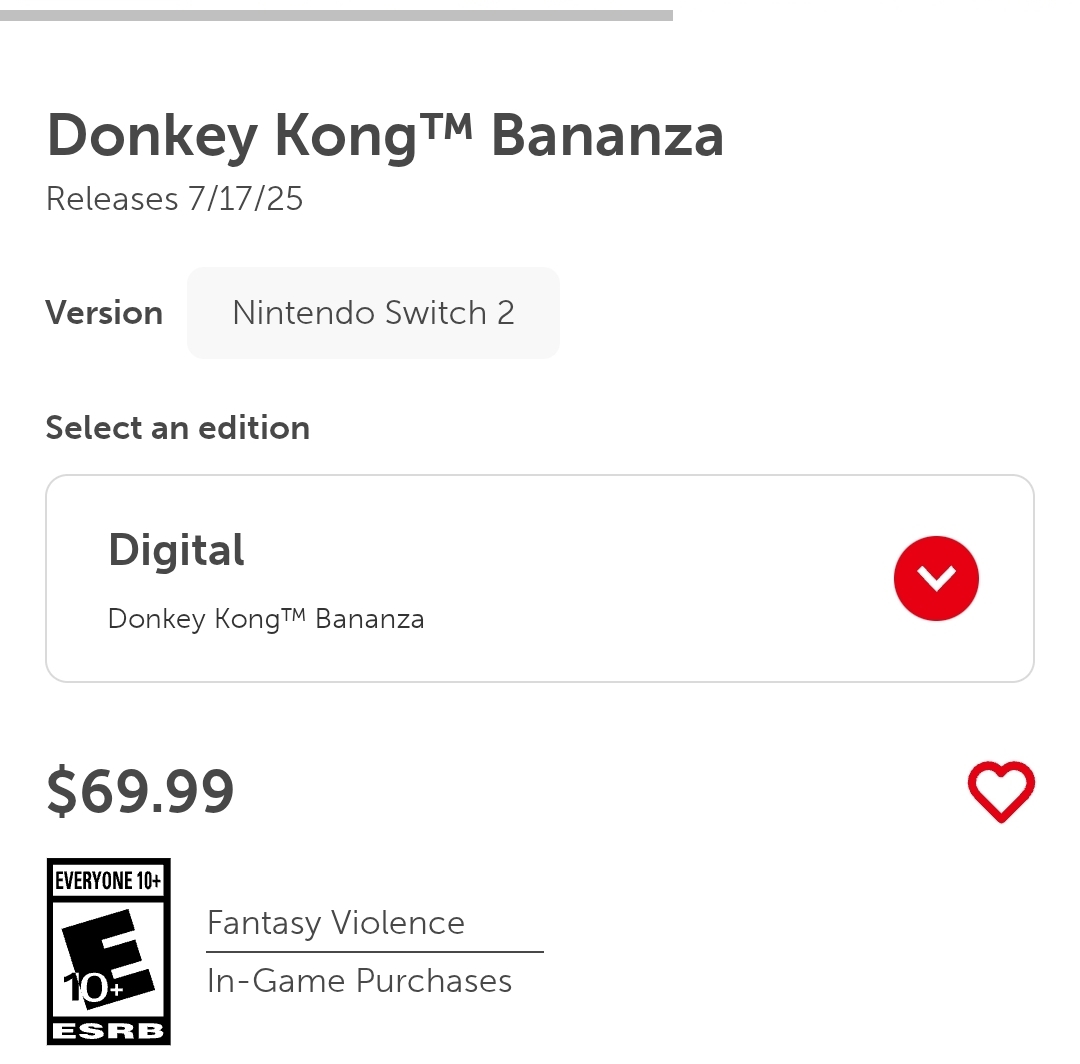The width and height of the screenshot is (1080, 1064).
Task: Click Donkey Kong Bananza subtitle in edition card
Action: click(266, 618)
